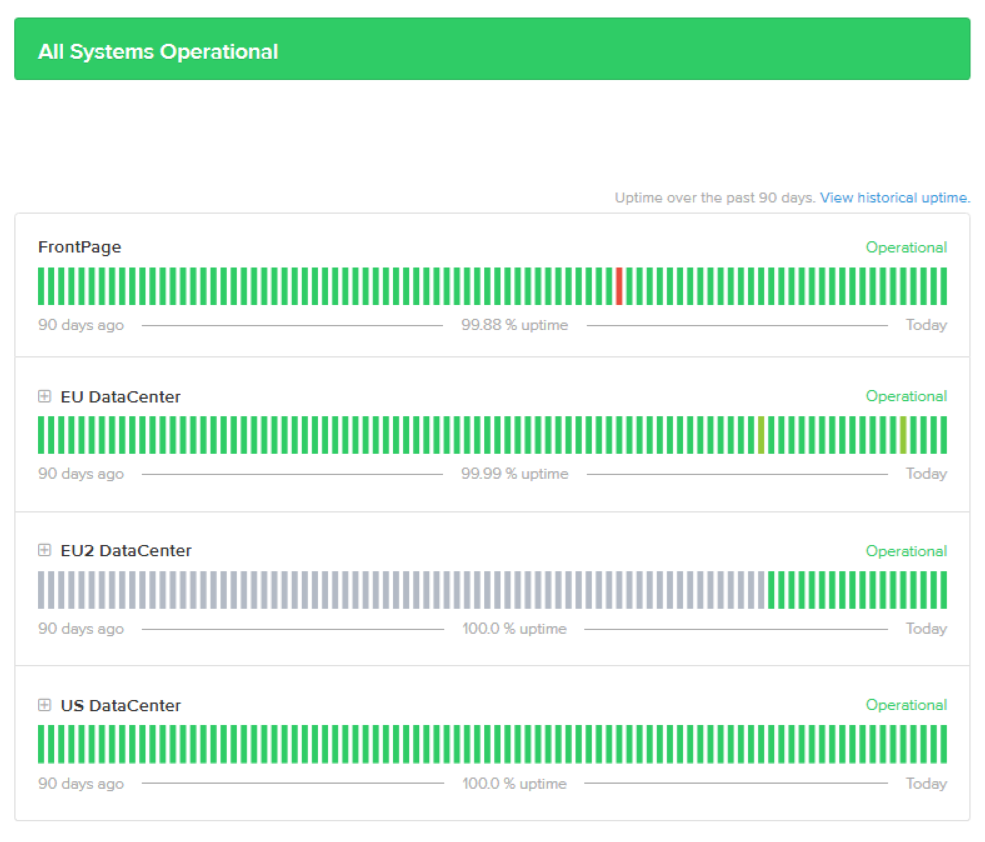The width and height of the screenshot is (985, 842).
Task: Select the right olive bar in EU DataCenter timeline
Action: [x=903, y=435]
